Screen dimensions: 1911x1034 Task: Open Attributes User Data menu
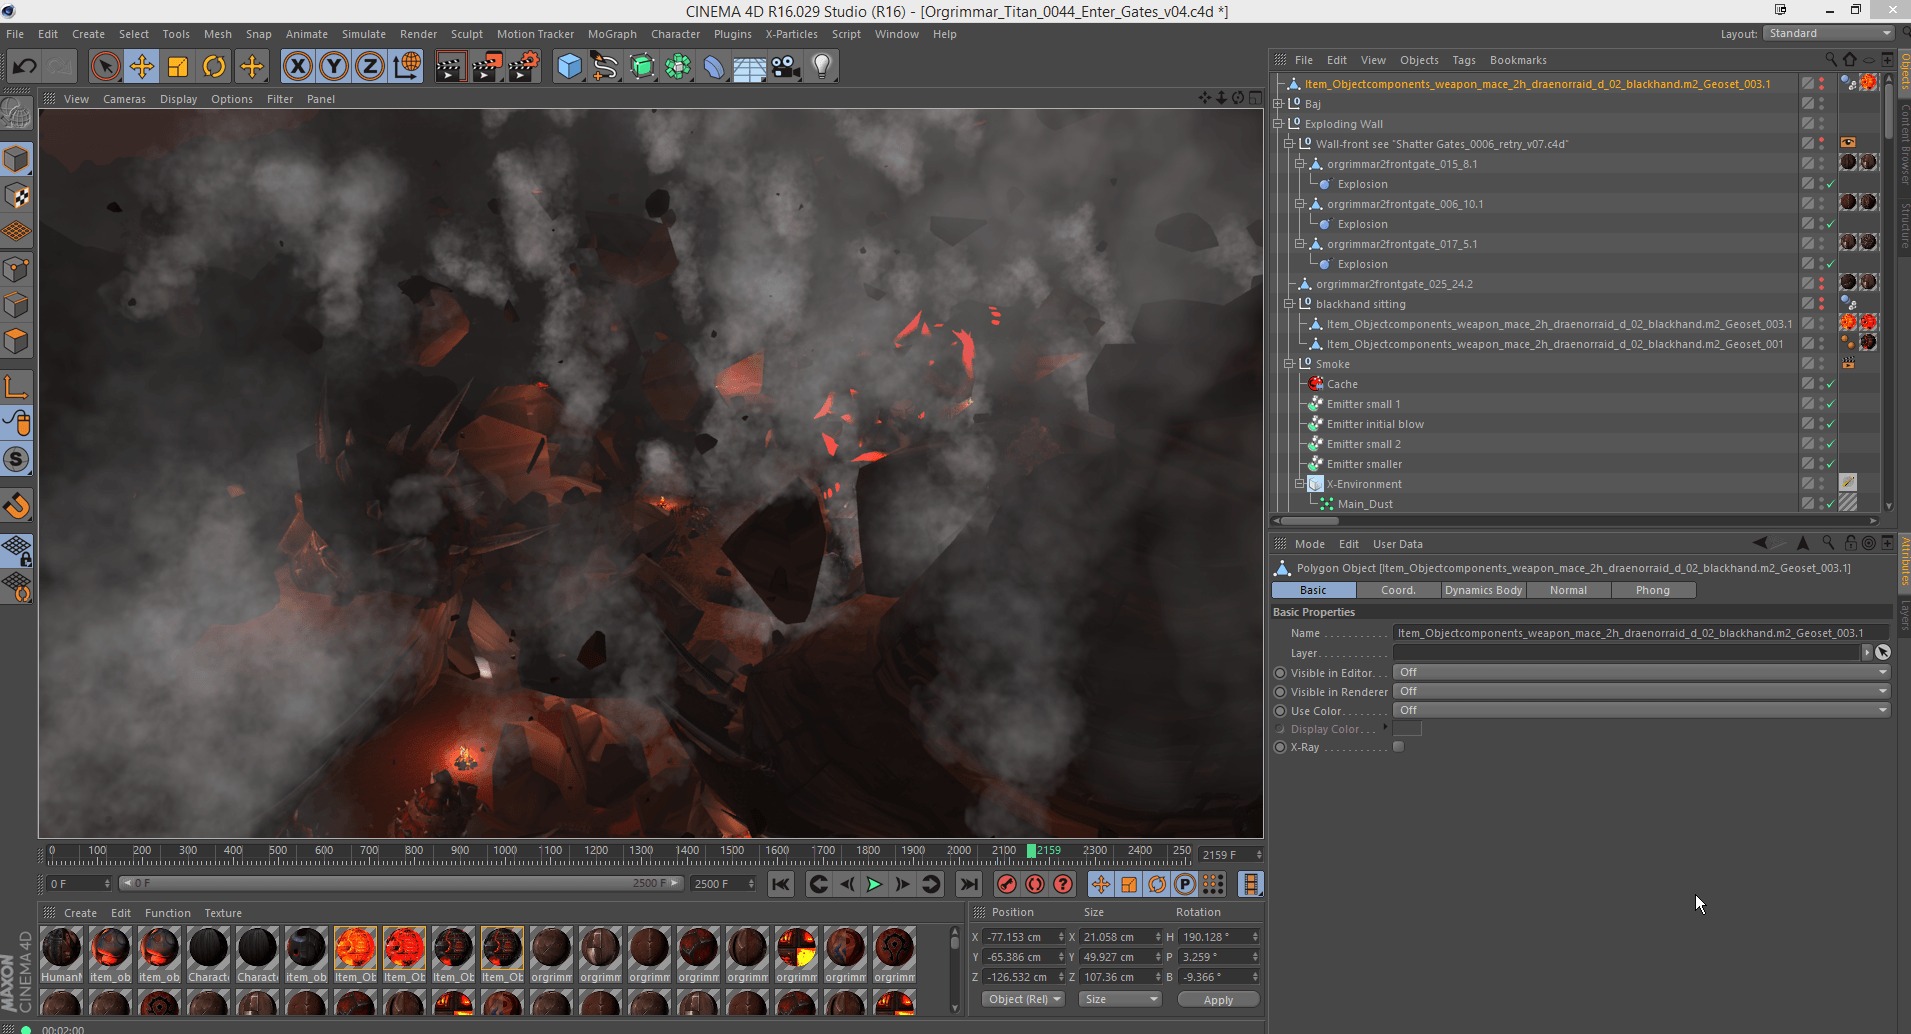(1397, 544)
